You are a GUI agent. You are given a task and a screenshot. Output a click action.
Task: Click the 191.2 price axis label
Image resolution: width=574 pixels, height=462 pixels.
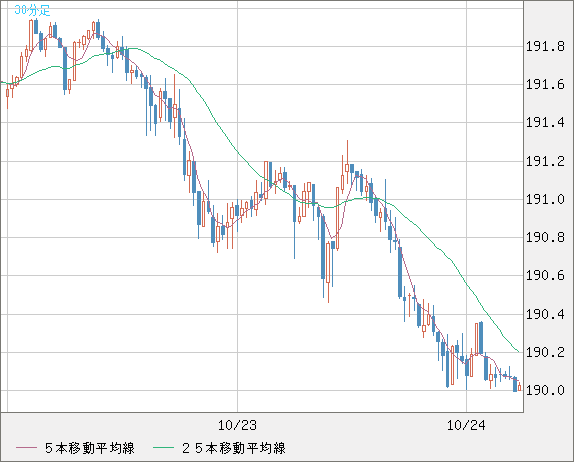click(545, 161)
